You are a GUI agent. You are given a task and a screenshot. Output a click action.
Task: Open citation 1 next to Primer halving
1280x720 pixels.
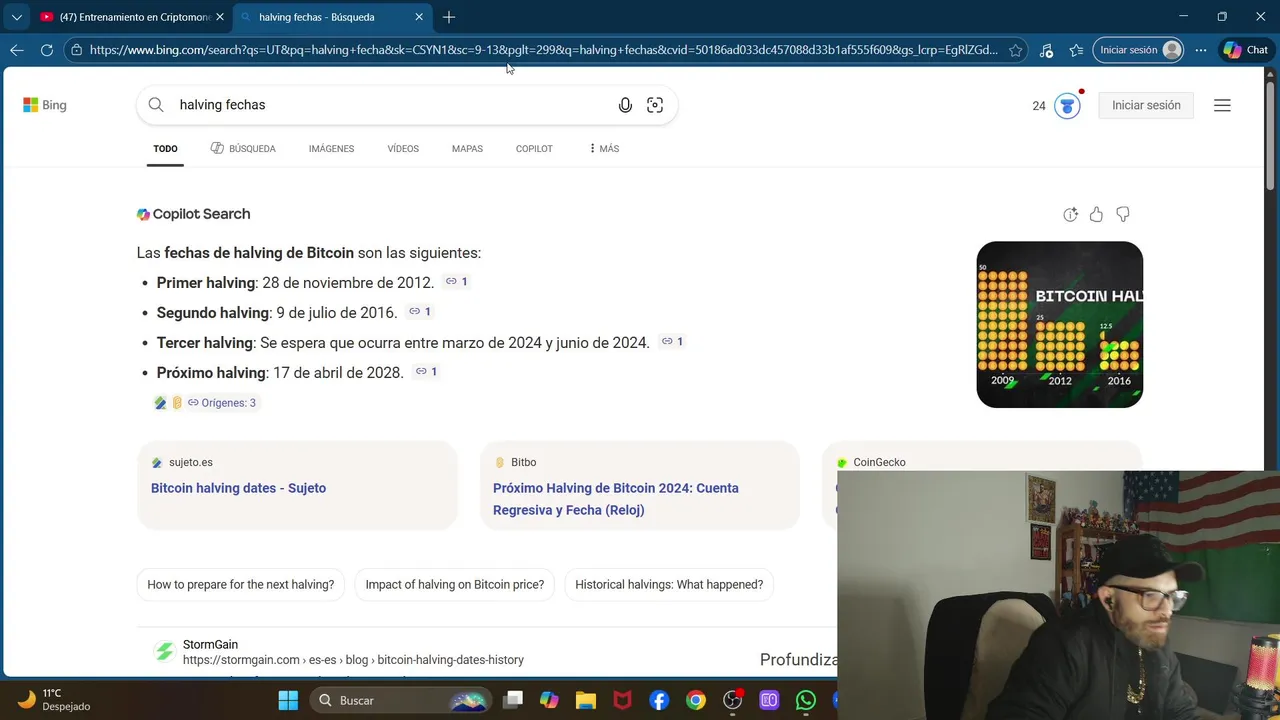pos(456,282)
